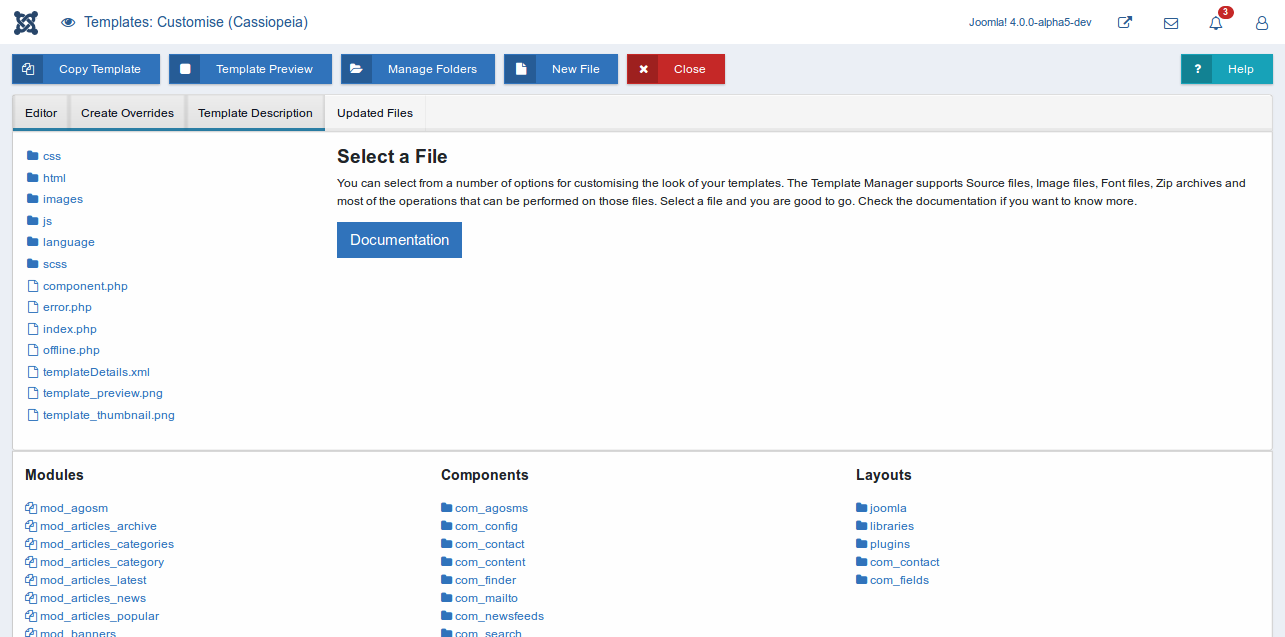Image resolution: width=1285 pixels, height=637 pixels.
Task: Open site preview external link icon
Action: [x=1125, y=22]
